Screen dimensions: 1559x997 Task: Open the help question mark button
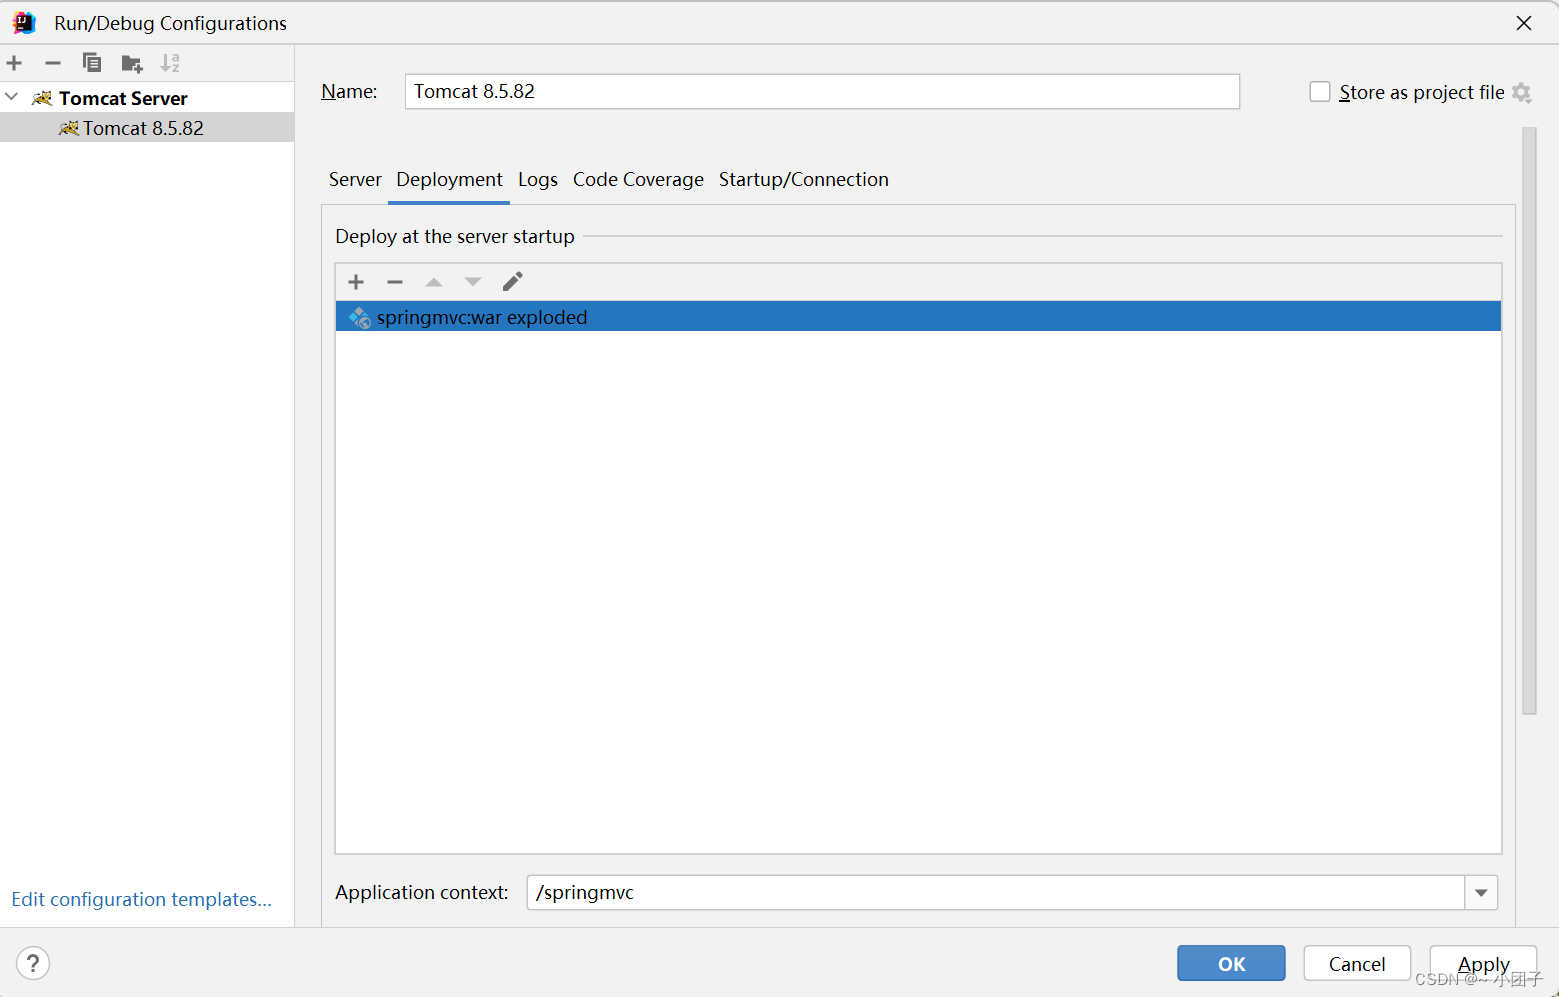pos(33,963)
